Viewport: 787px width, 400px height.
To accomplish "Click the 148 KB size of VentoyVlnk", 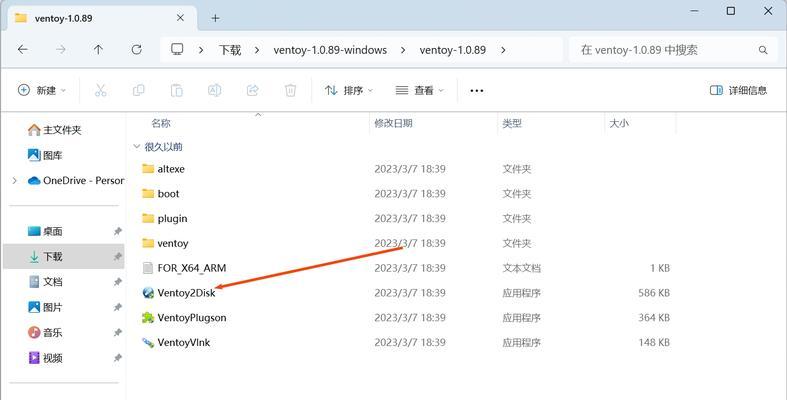I will click(654, 342).
